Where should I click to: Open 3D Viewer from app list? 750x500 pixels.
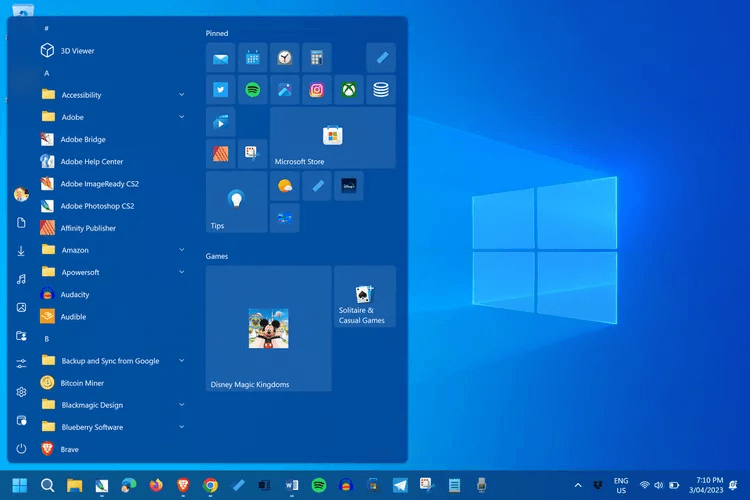coord(112,51)
